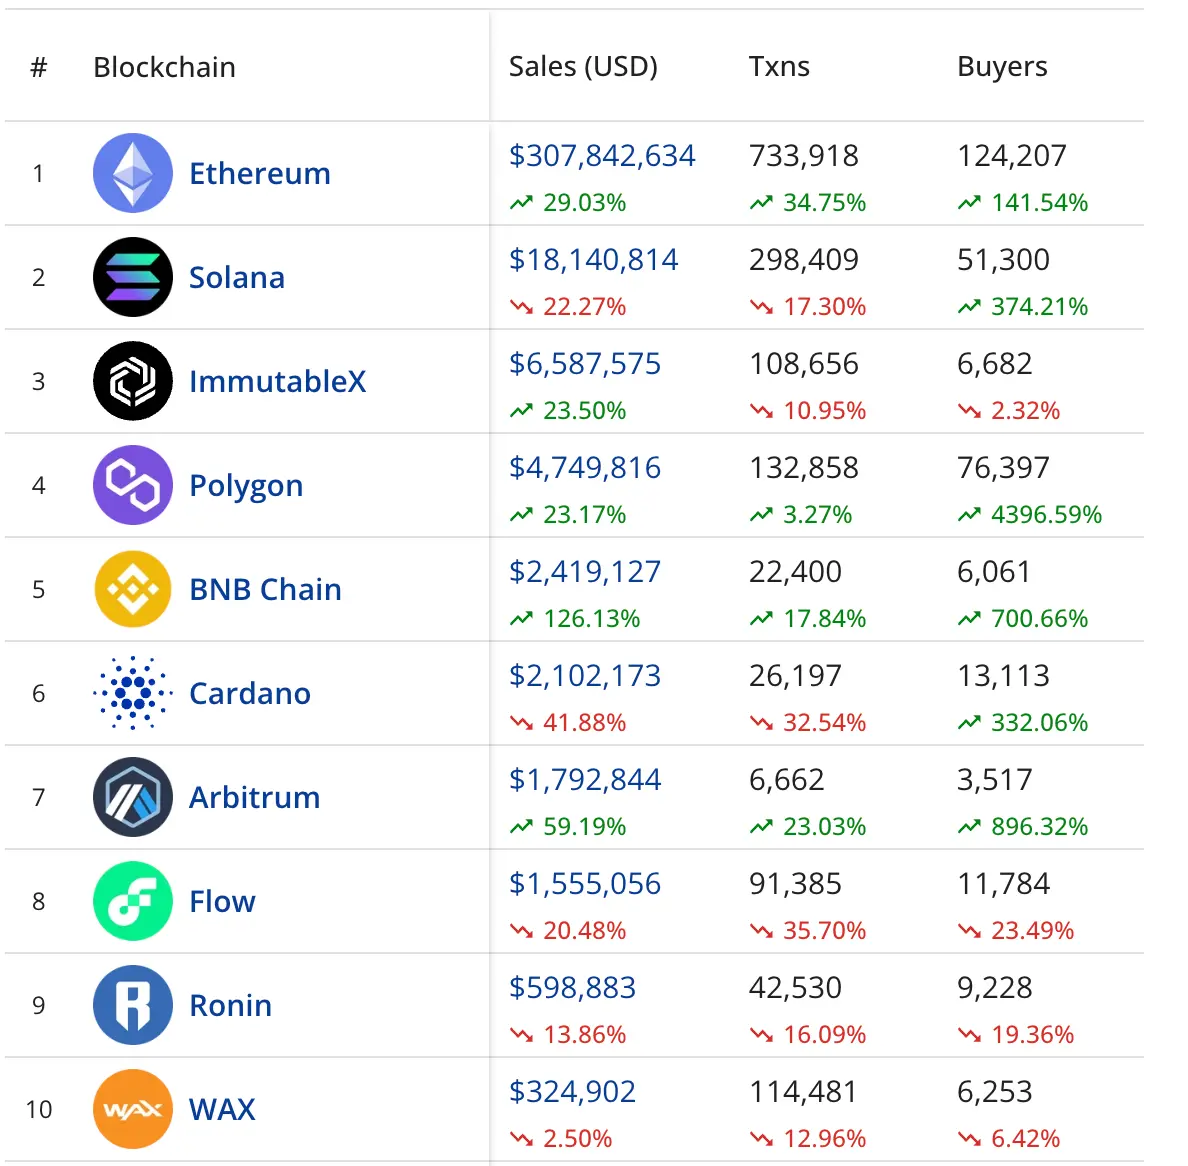Select Polygon transactions count 132,858

click(804, 467)
